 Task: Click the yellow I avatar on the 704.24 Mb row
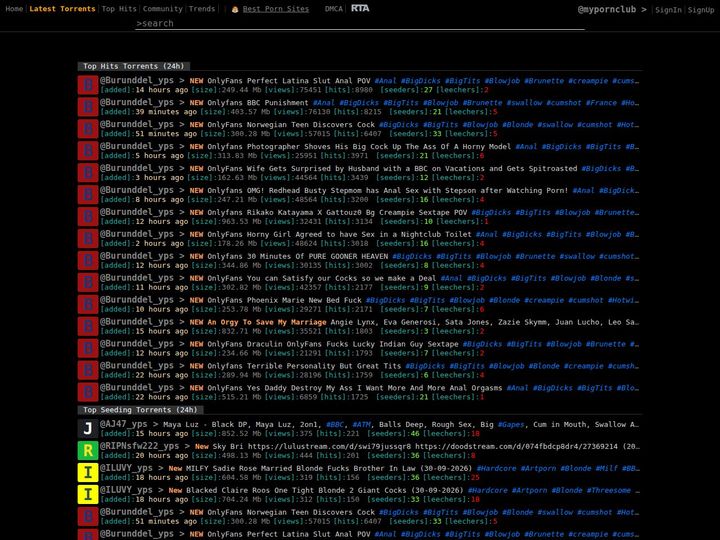(x=88, y=495)
